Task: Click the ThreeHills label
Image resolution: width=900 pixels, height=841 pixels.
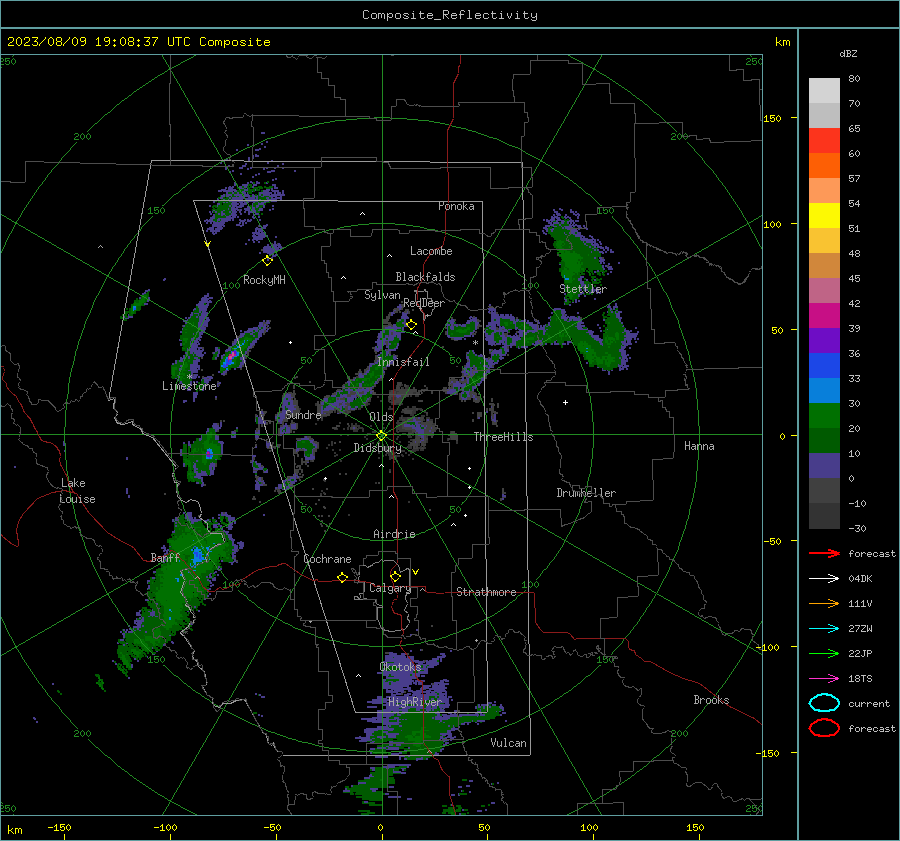Action: click(503, 437)
